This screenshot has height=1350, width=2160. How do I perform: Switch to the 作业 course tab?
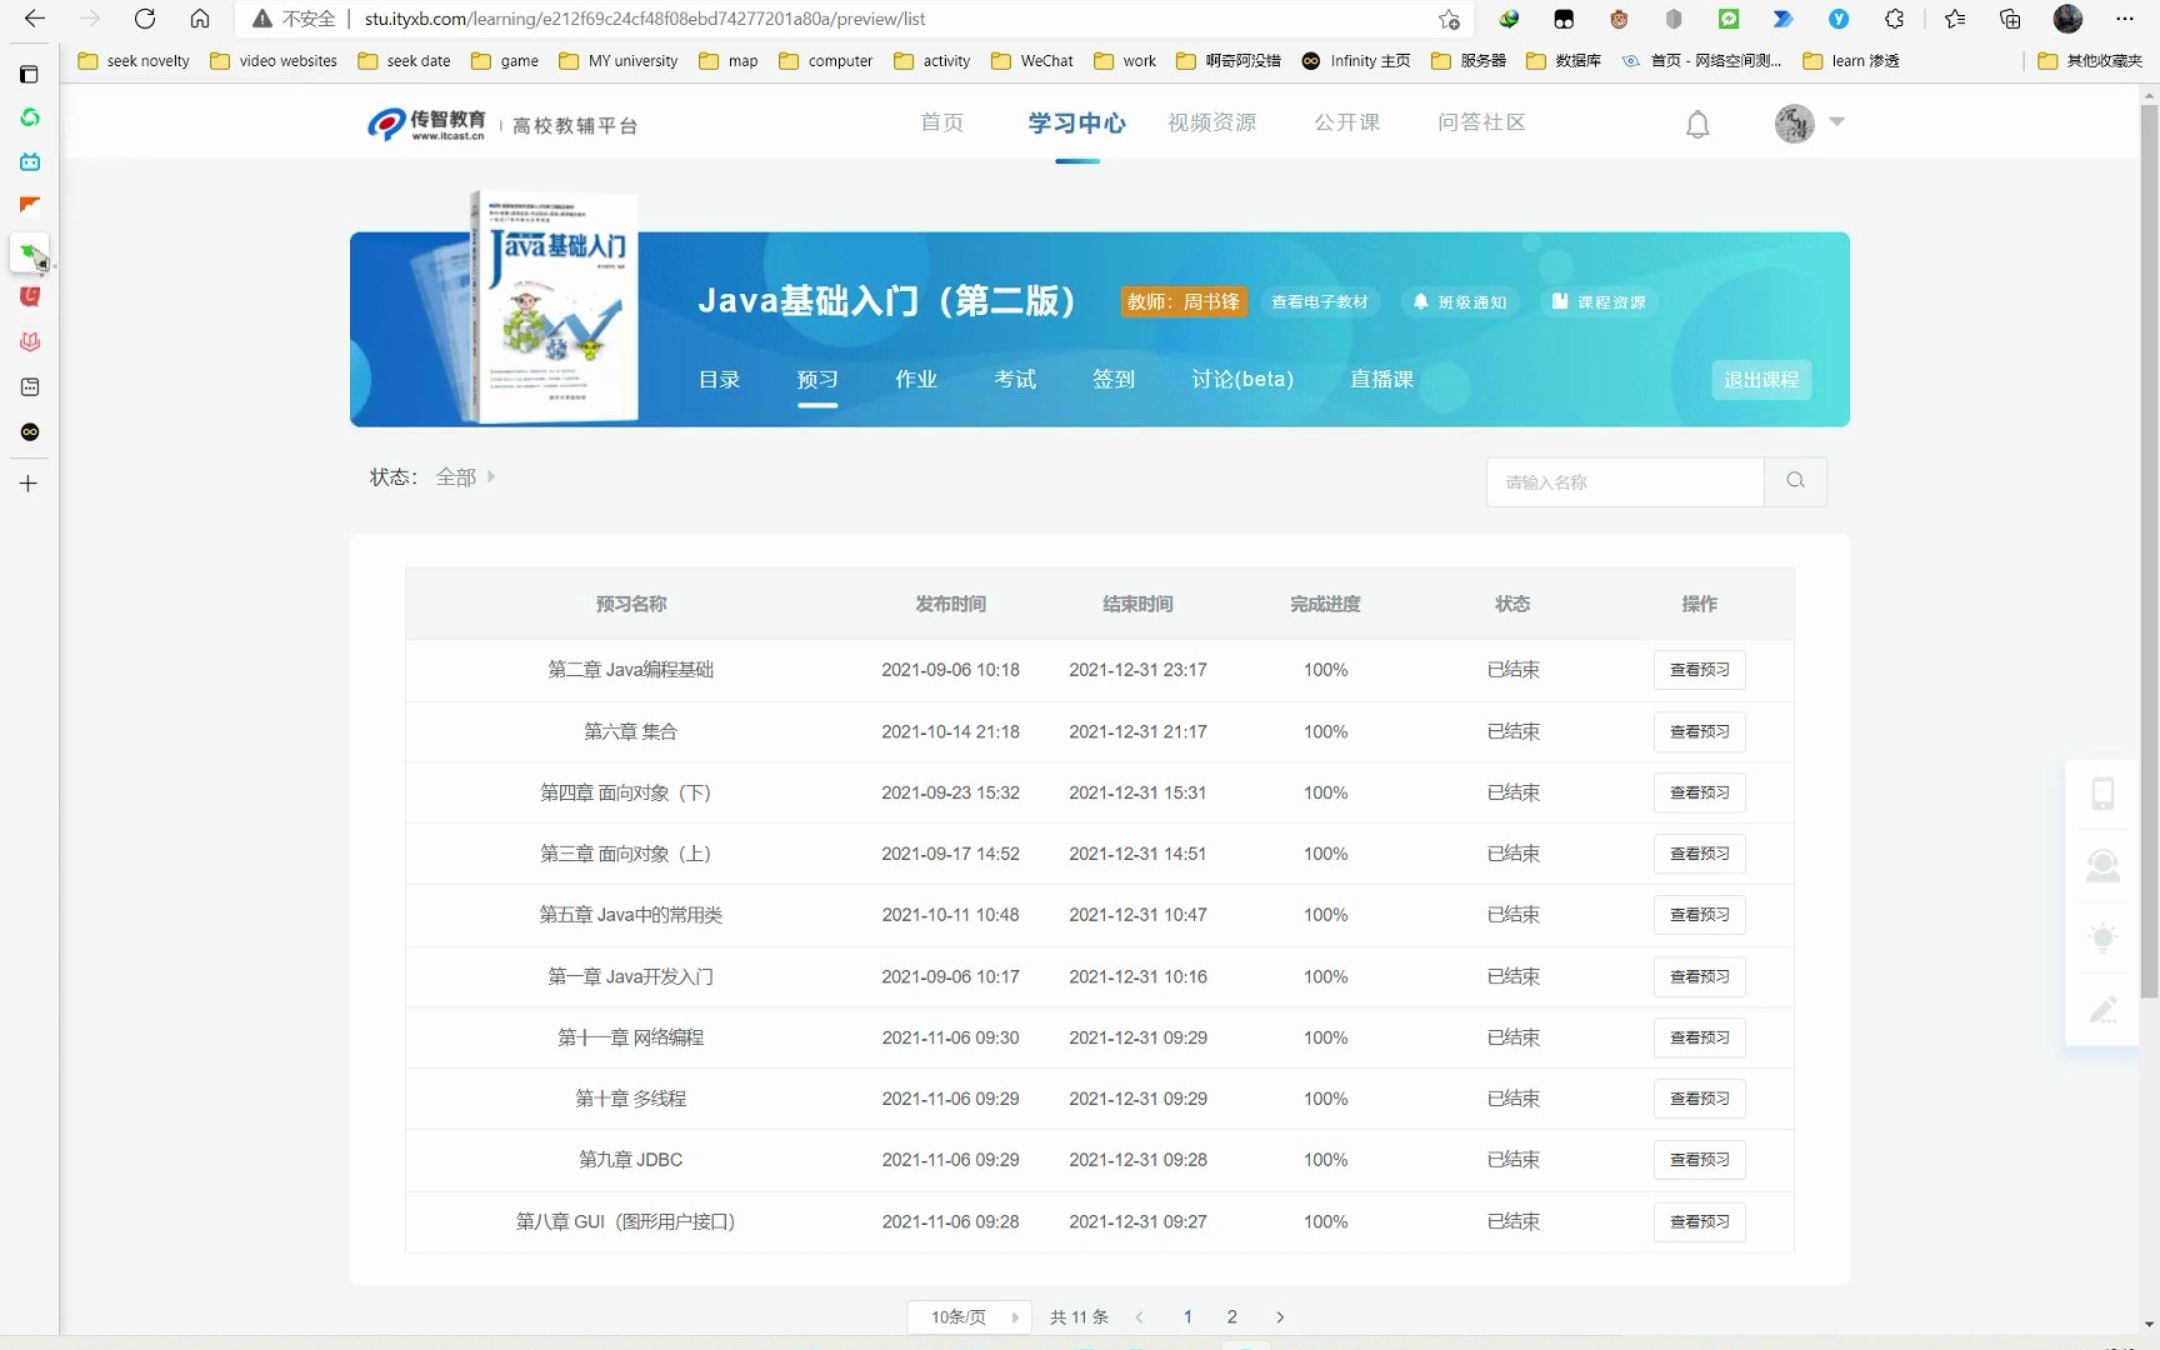pos(916,380)
